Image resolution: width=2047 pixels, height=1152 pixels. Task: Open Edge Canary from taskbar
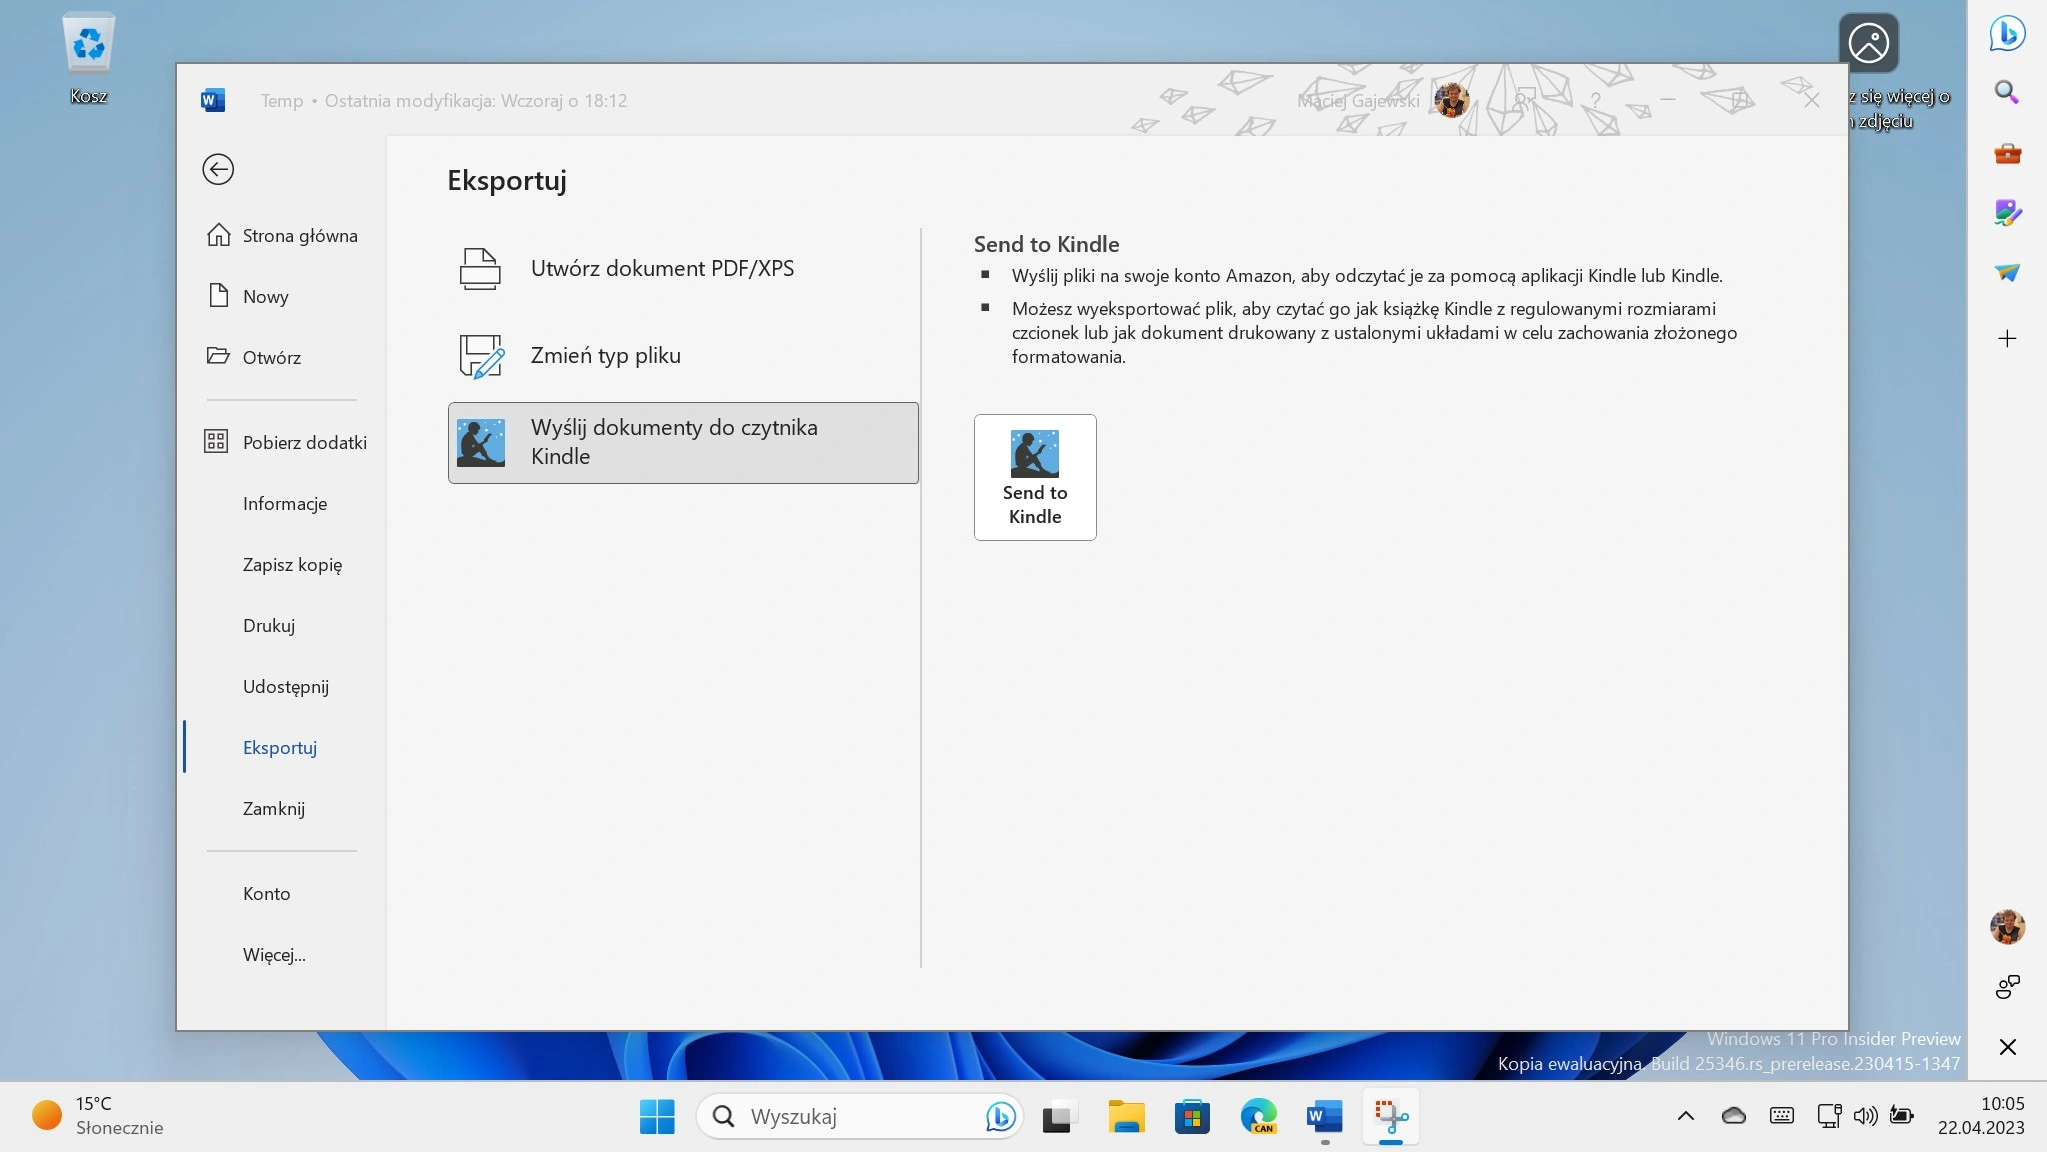[1258, 1116]
